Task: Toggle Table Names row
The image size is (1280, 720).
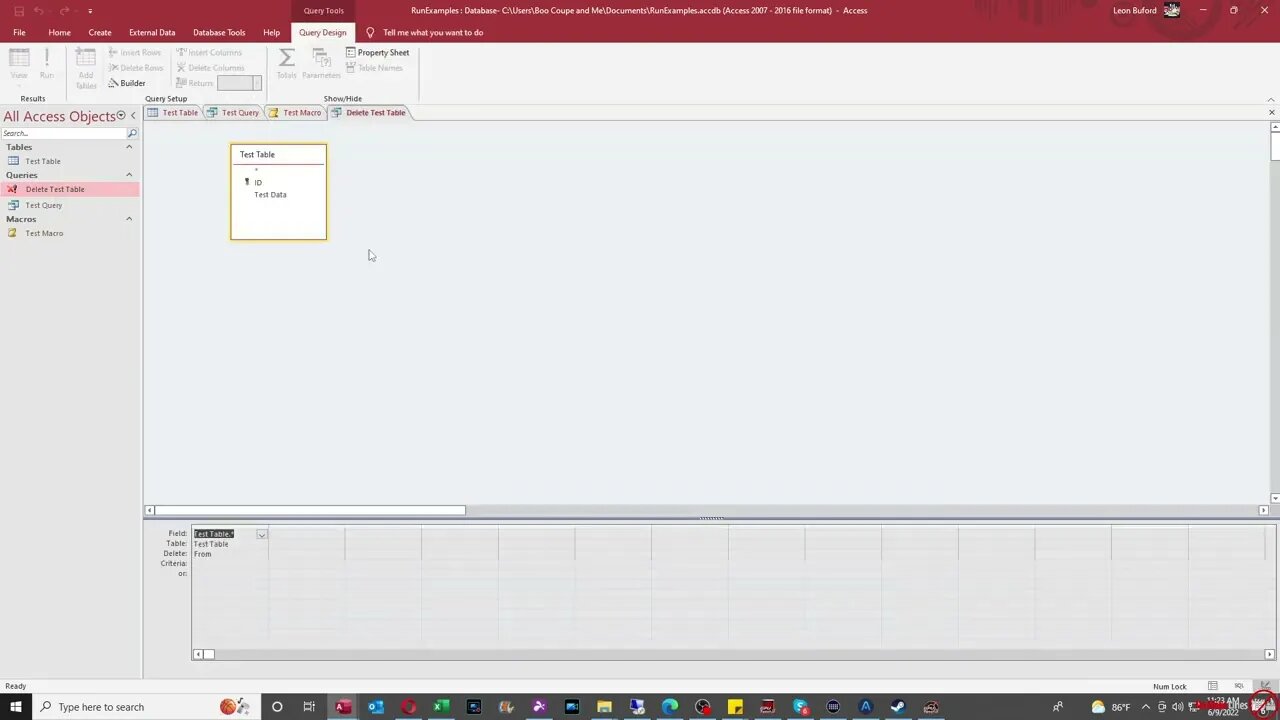Action: 374,68
